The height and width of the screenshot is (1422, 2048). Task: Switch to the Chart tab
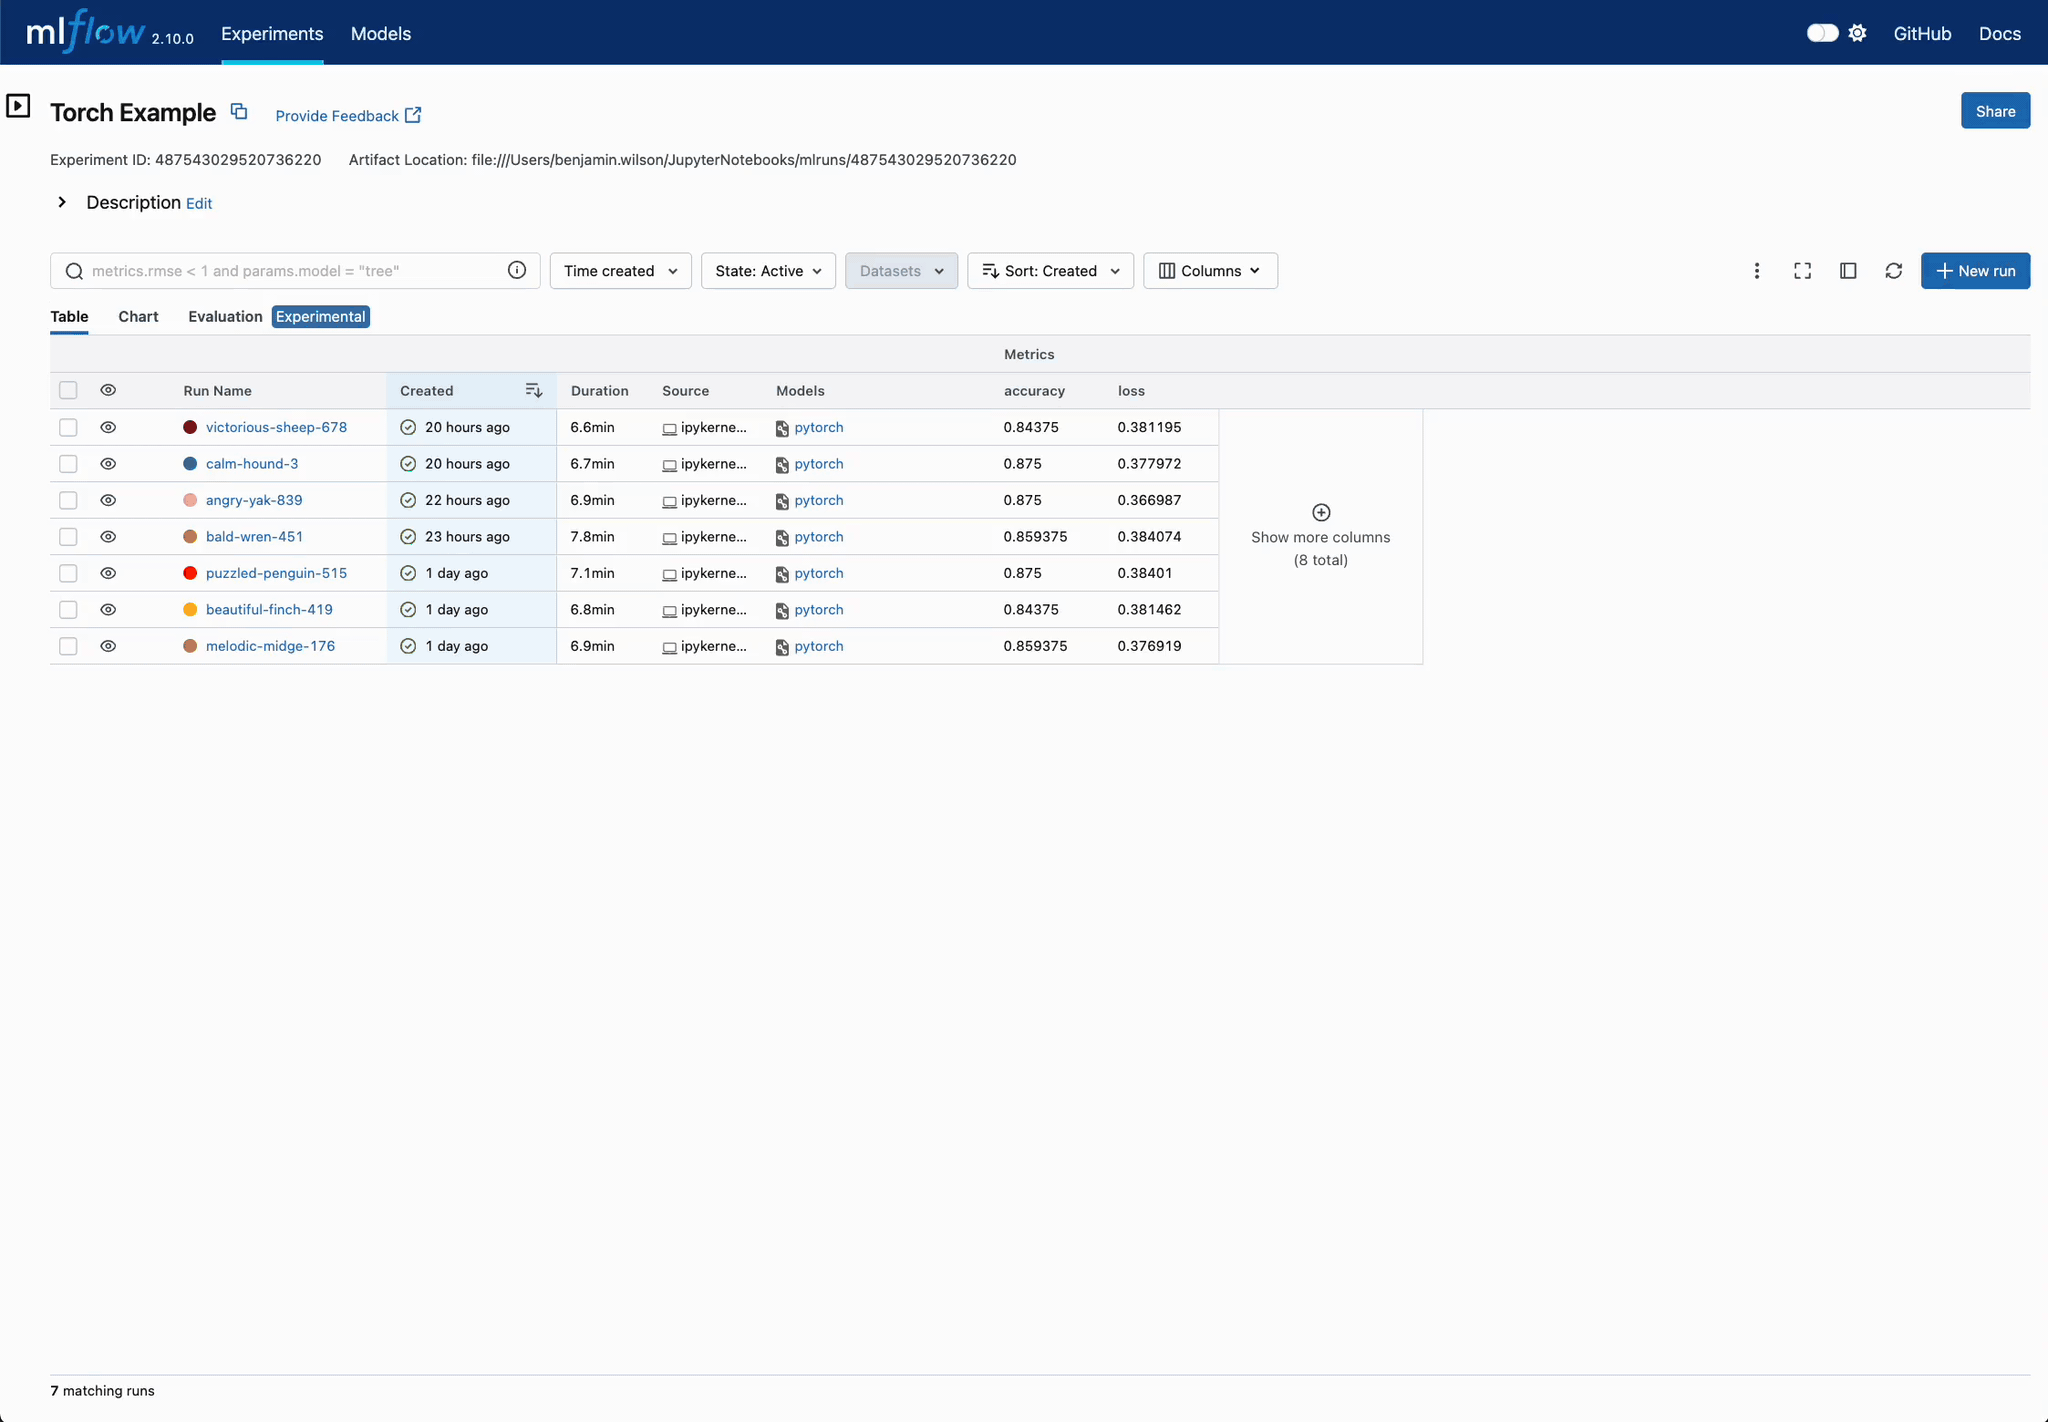pyautogui.click(x=138, y=316)
